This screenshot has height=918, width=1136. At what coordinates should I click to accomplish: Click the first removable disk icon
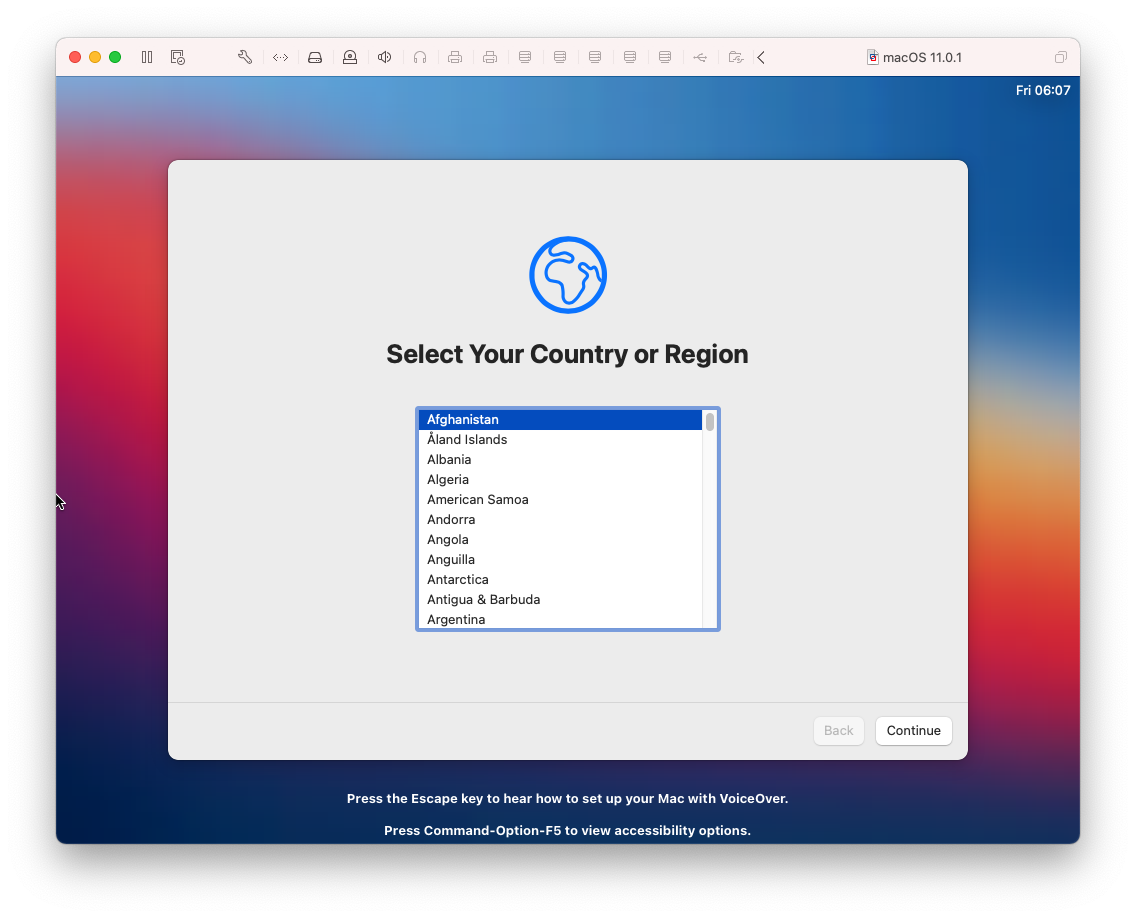(x=524, y=57)
